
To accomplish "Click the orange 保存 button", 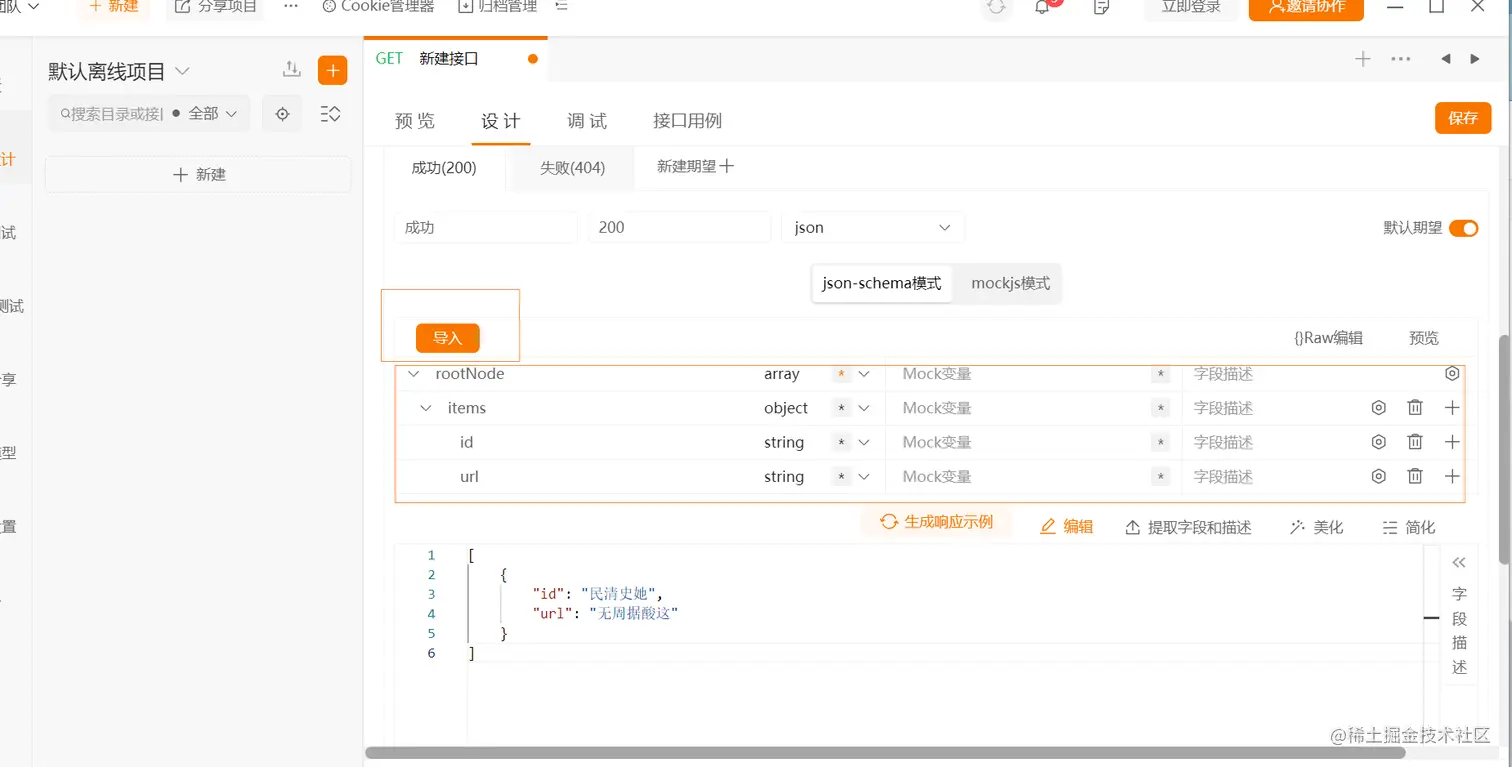I will click(x=1463, y=118).
